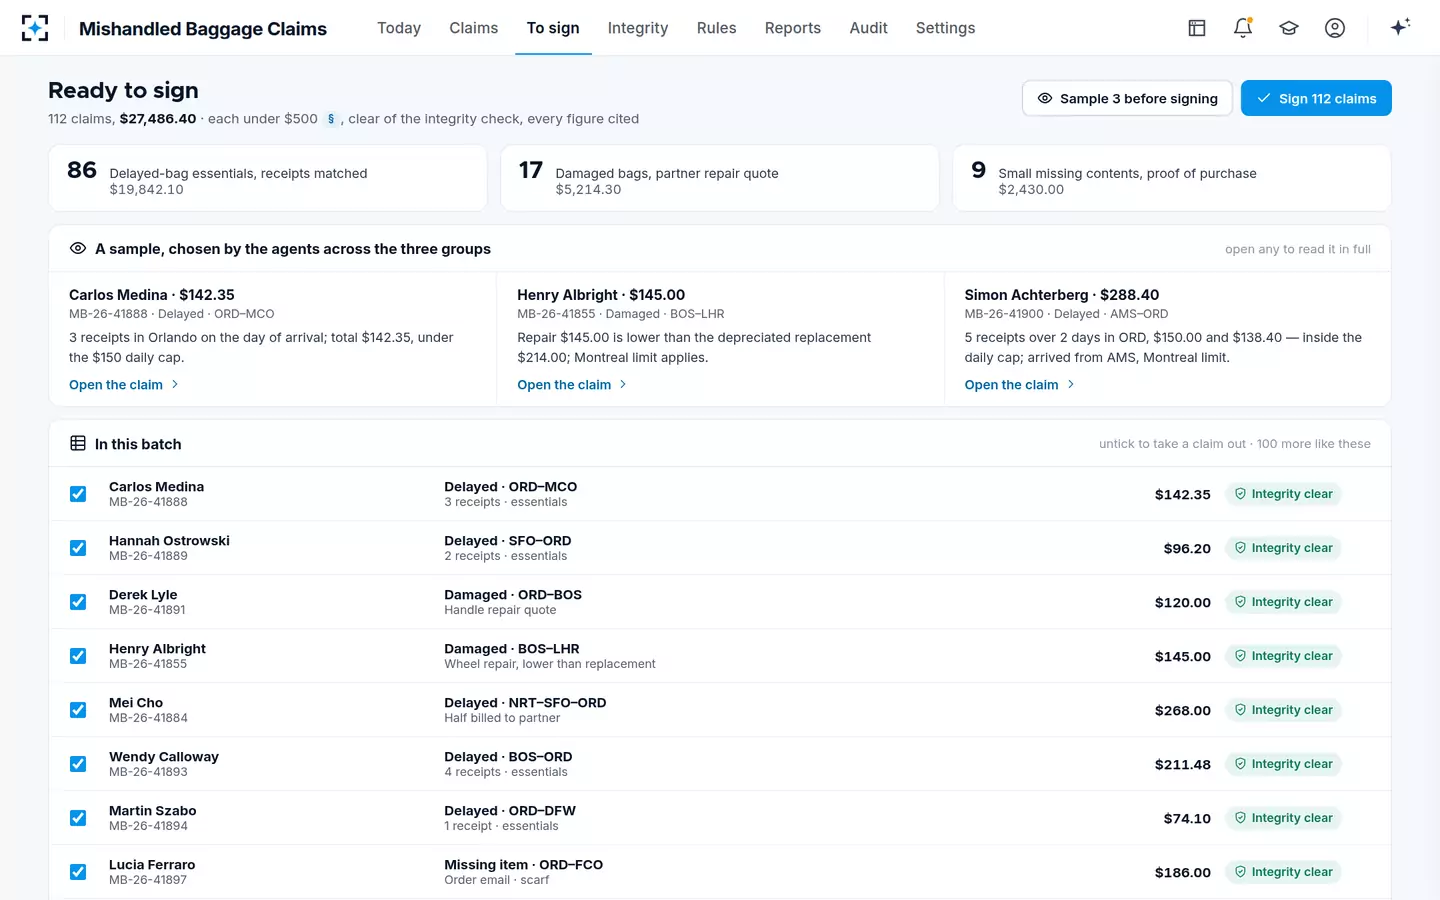Click the table icon beside In this batch

[x=78, y=444]
